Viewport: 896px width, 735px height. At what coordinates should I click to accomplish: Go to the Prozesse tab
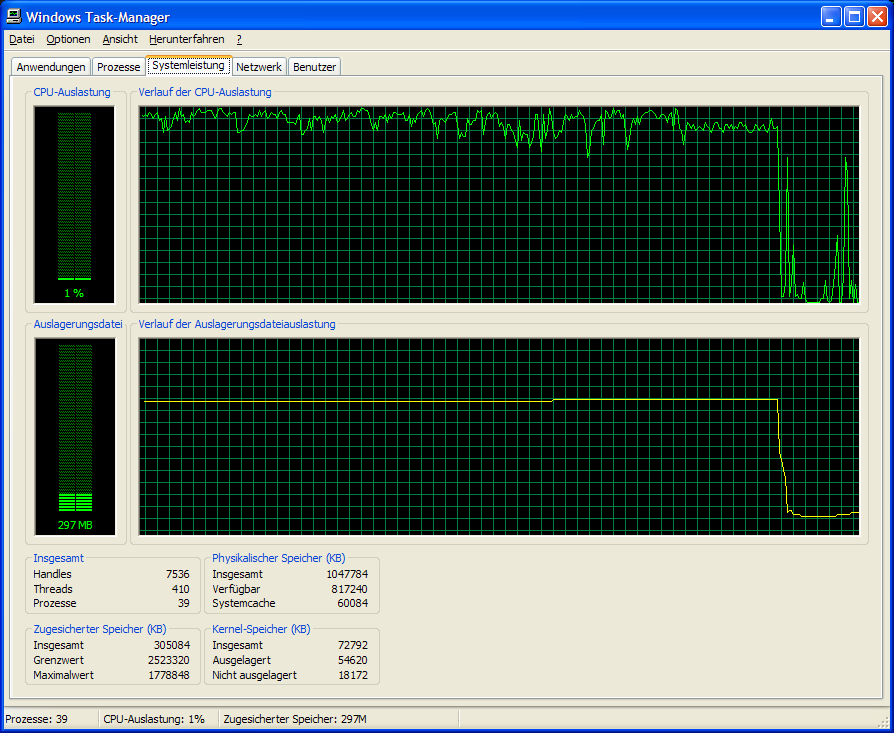[118, 67]
